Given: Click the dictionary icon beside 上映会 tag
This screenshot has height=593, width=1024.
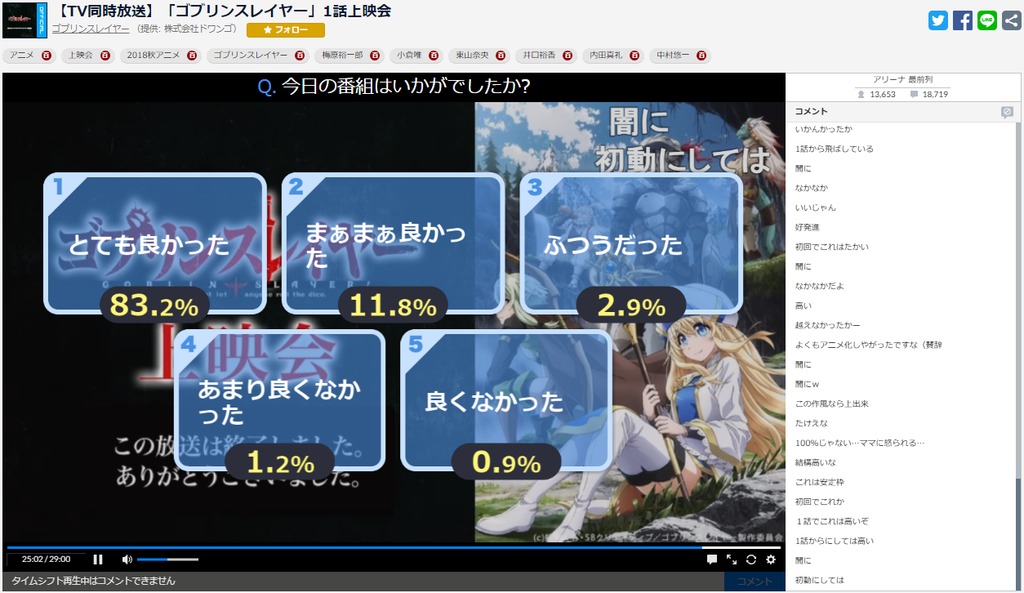Looking at the screenshot, I should 104,56.
